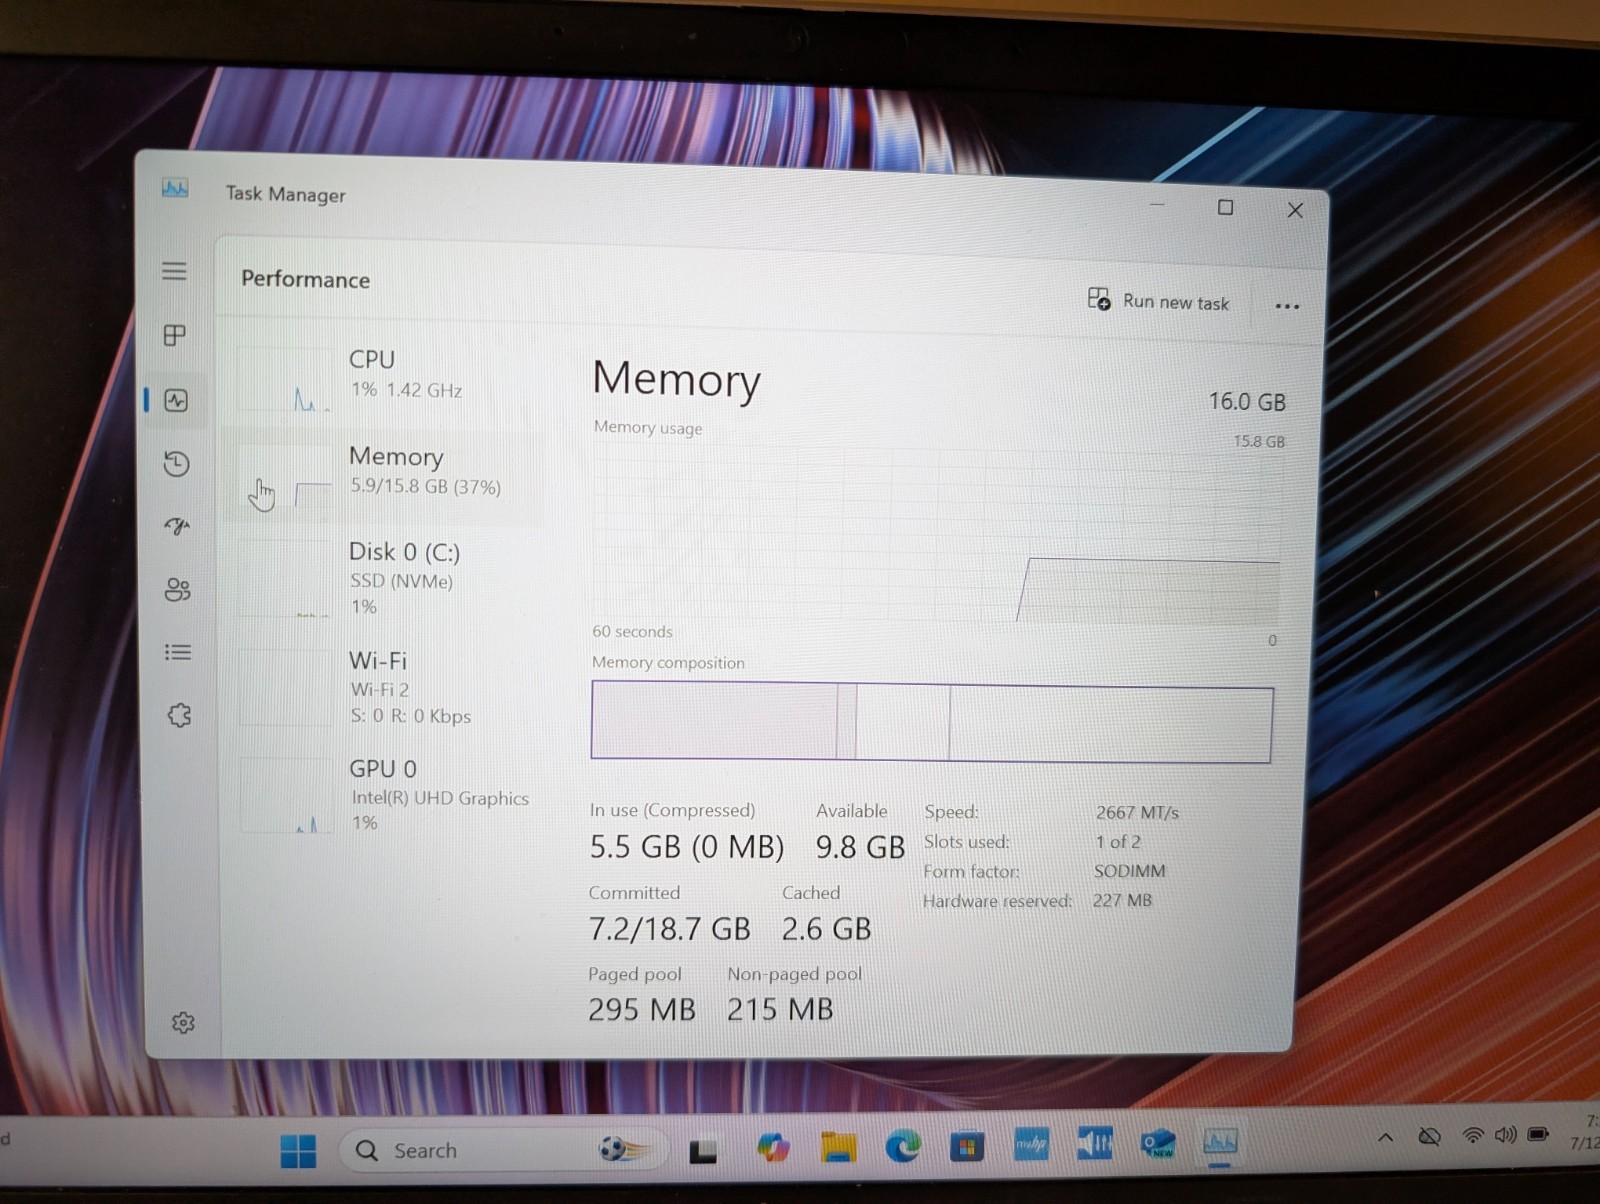
Task: Open Microsoft Store from the taskbar
Action: coord(967,1146)
